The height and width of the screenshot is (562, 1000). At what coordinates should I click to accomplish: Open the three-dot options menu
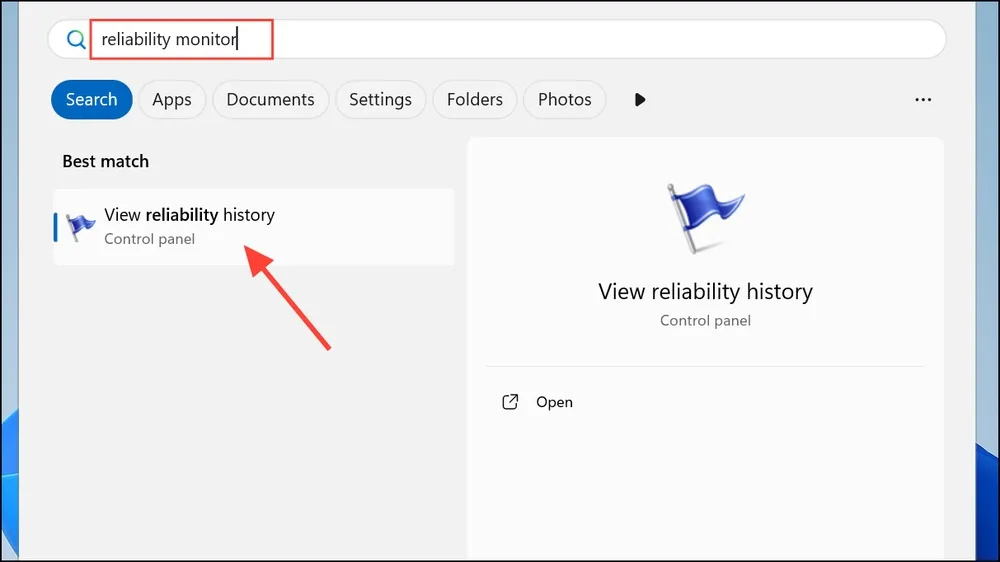[x=923, y=100]
